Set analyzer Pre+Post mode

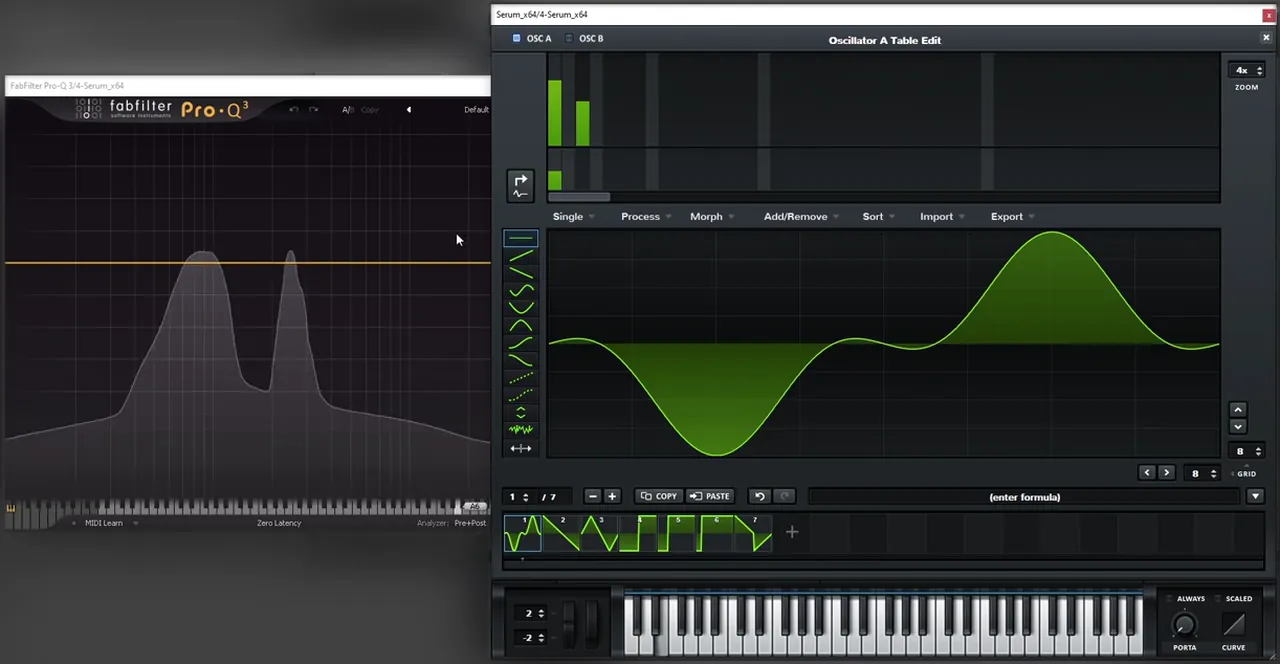click(x=470, y=523)
